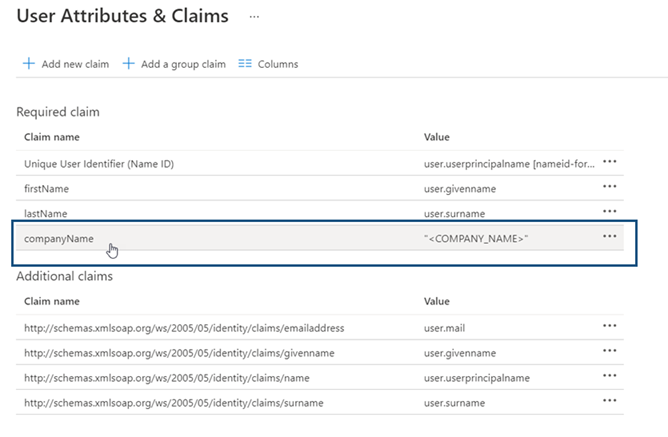Click the Claim name column header under Required claim
The image size is (668, 437).
[52, 137]
